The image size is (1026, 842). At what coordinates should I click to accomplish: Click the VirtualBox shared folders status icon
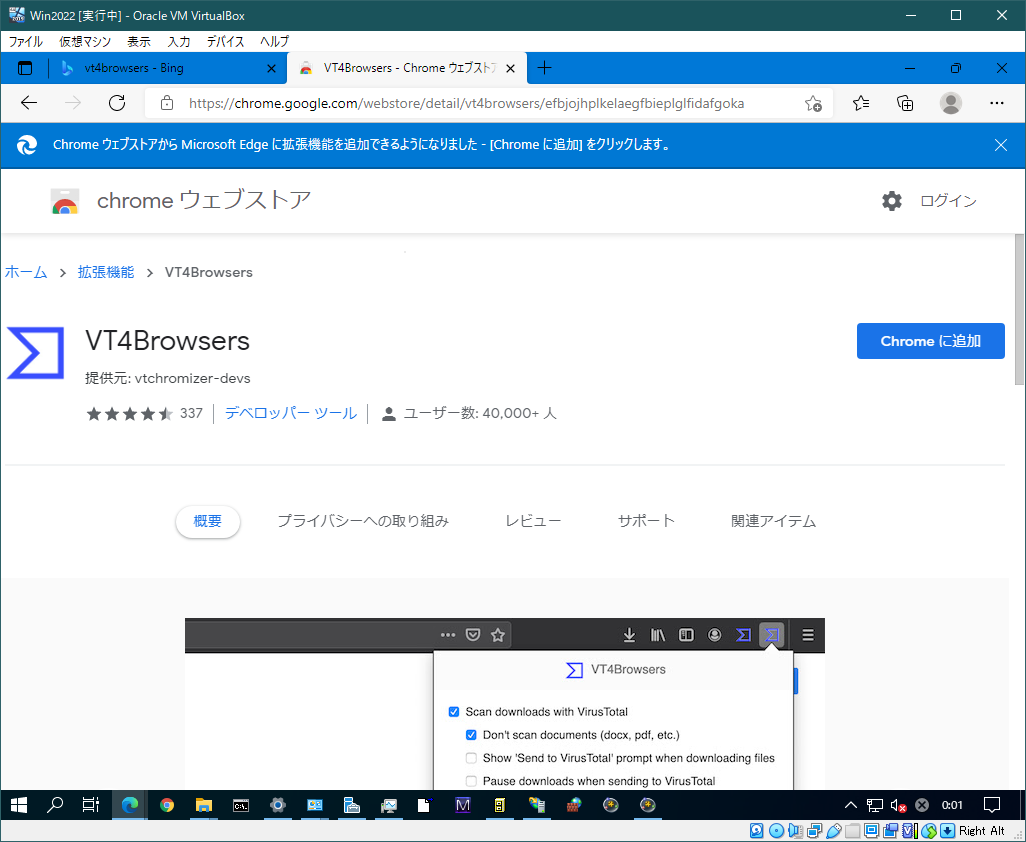click(853, 831)
